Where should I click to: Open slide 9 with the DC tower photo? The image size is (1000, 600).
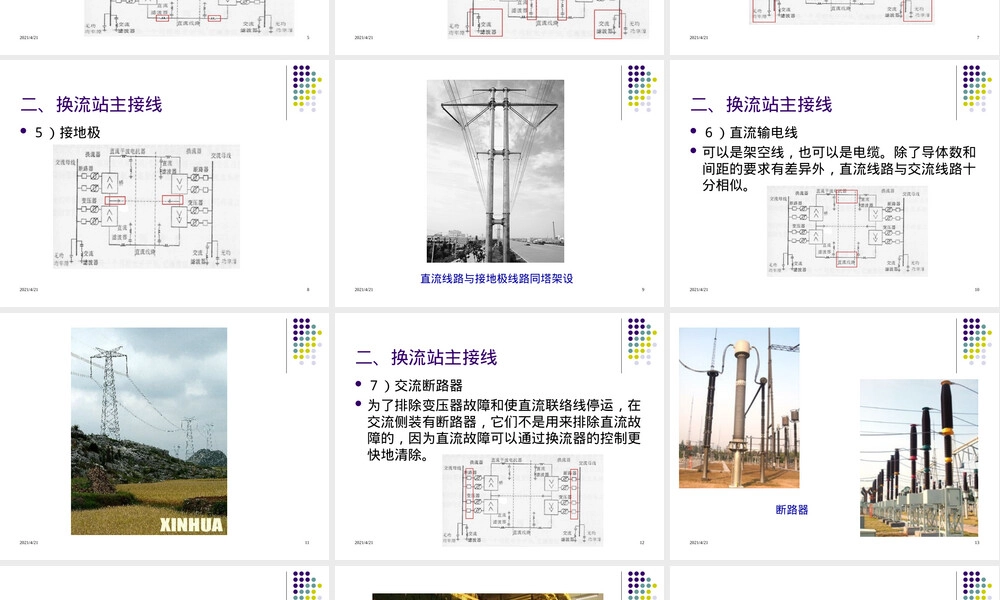(x=499, y=184)
